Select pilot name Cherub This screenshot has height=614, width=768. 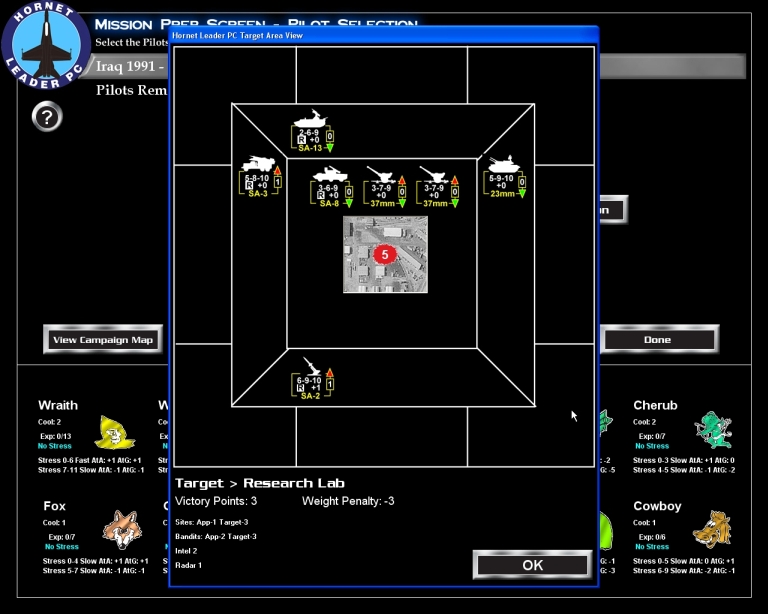pos(655,405)
